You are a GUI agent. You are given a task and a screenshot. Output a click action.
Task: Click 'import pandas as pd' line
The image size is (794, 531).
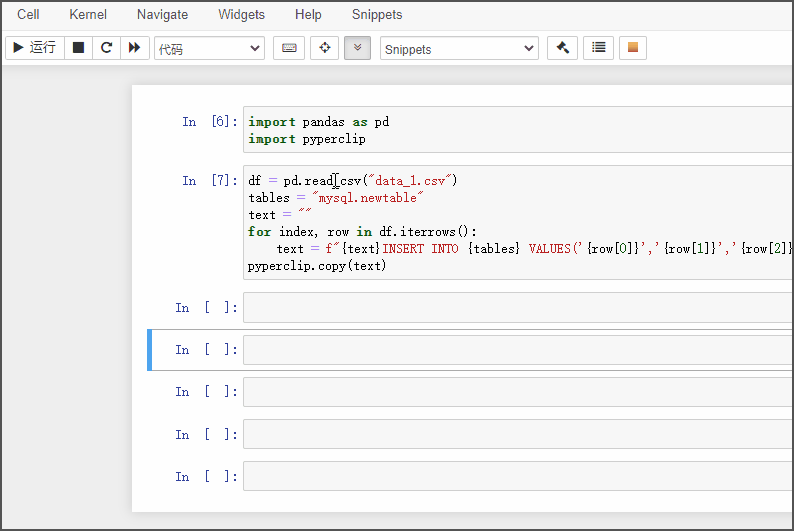pos(319,122)
